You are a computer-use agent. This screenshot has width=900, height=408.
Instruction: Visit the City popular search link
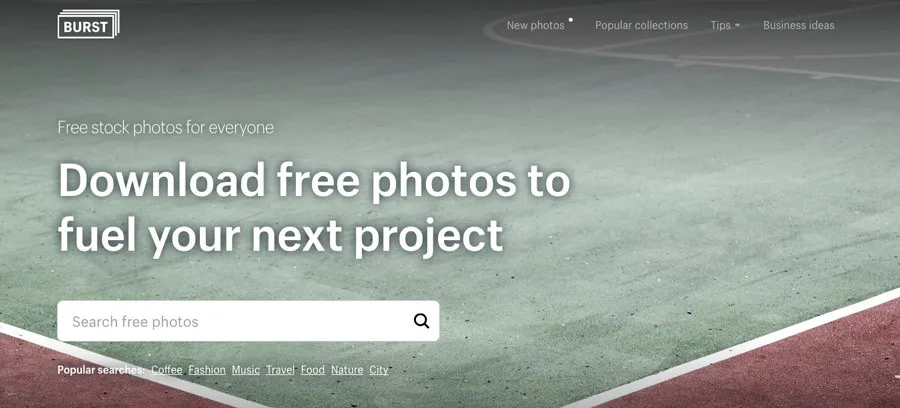click(x=378, y=370)
